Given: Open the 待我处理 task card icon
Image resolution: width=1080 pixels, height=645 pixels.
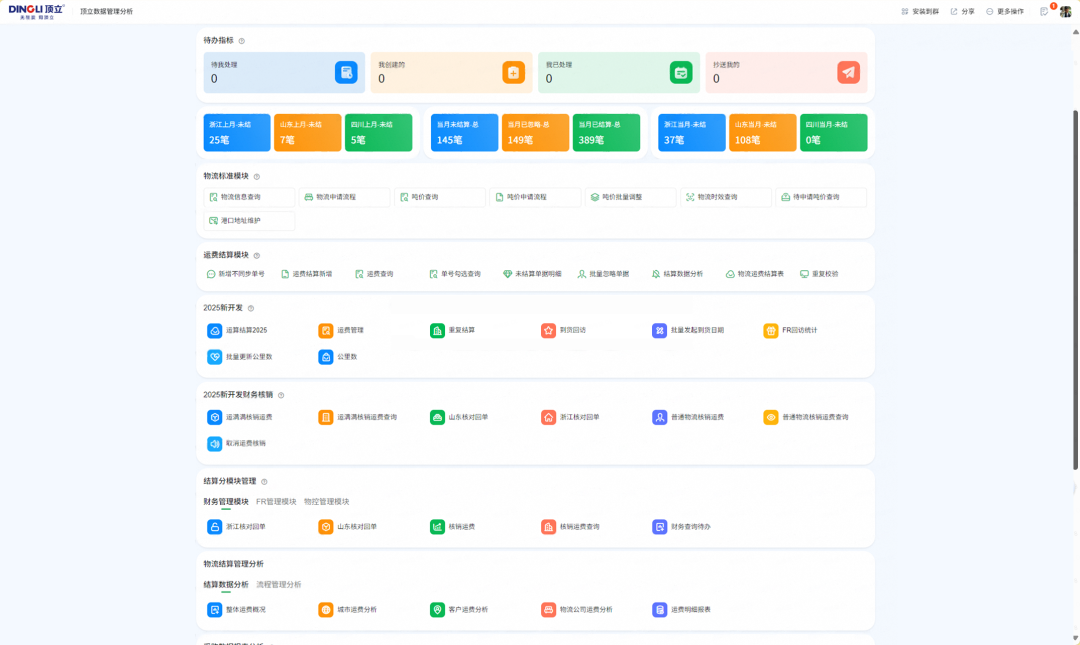Looking at the screenshot, I should 346,72.
